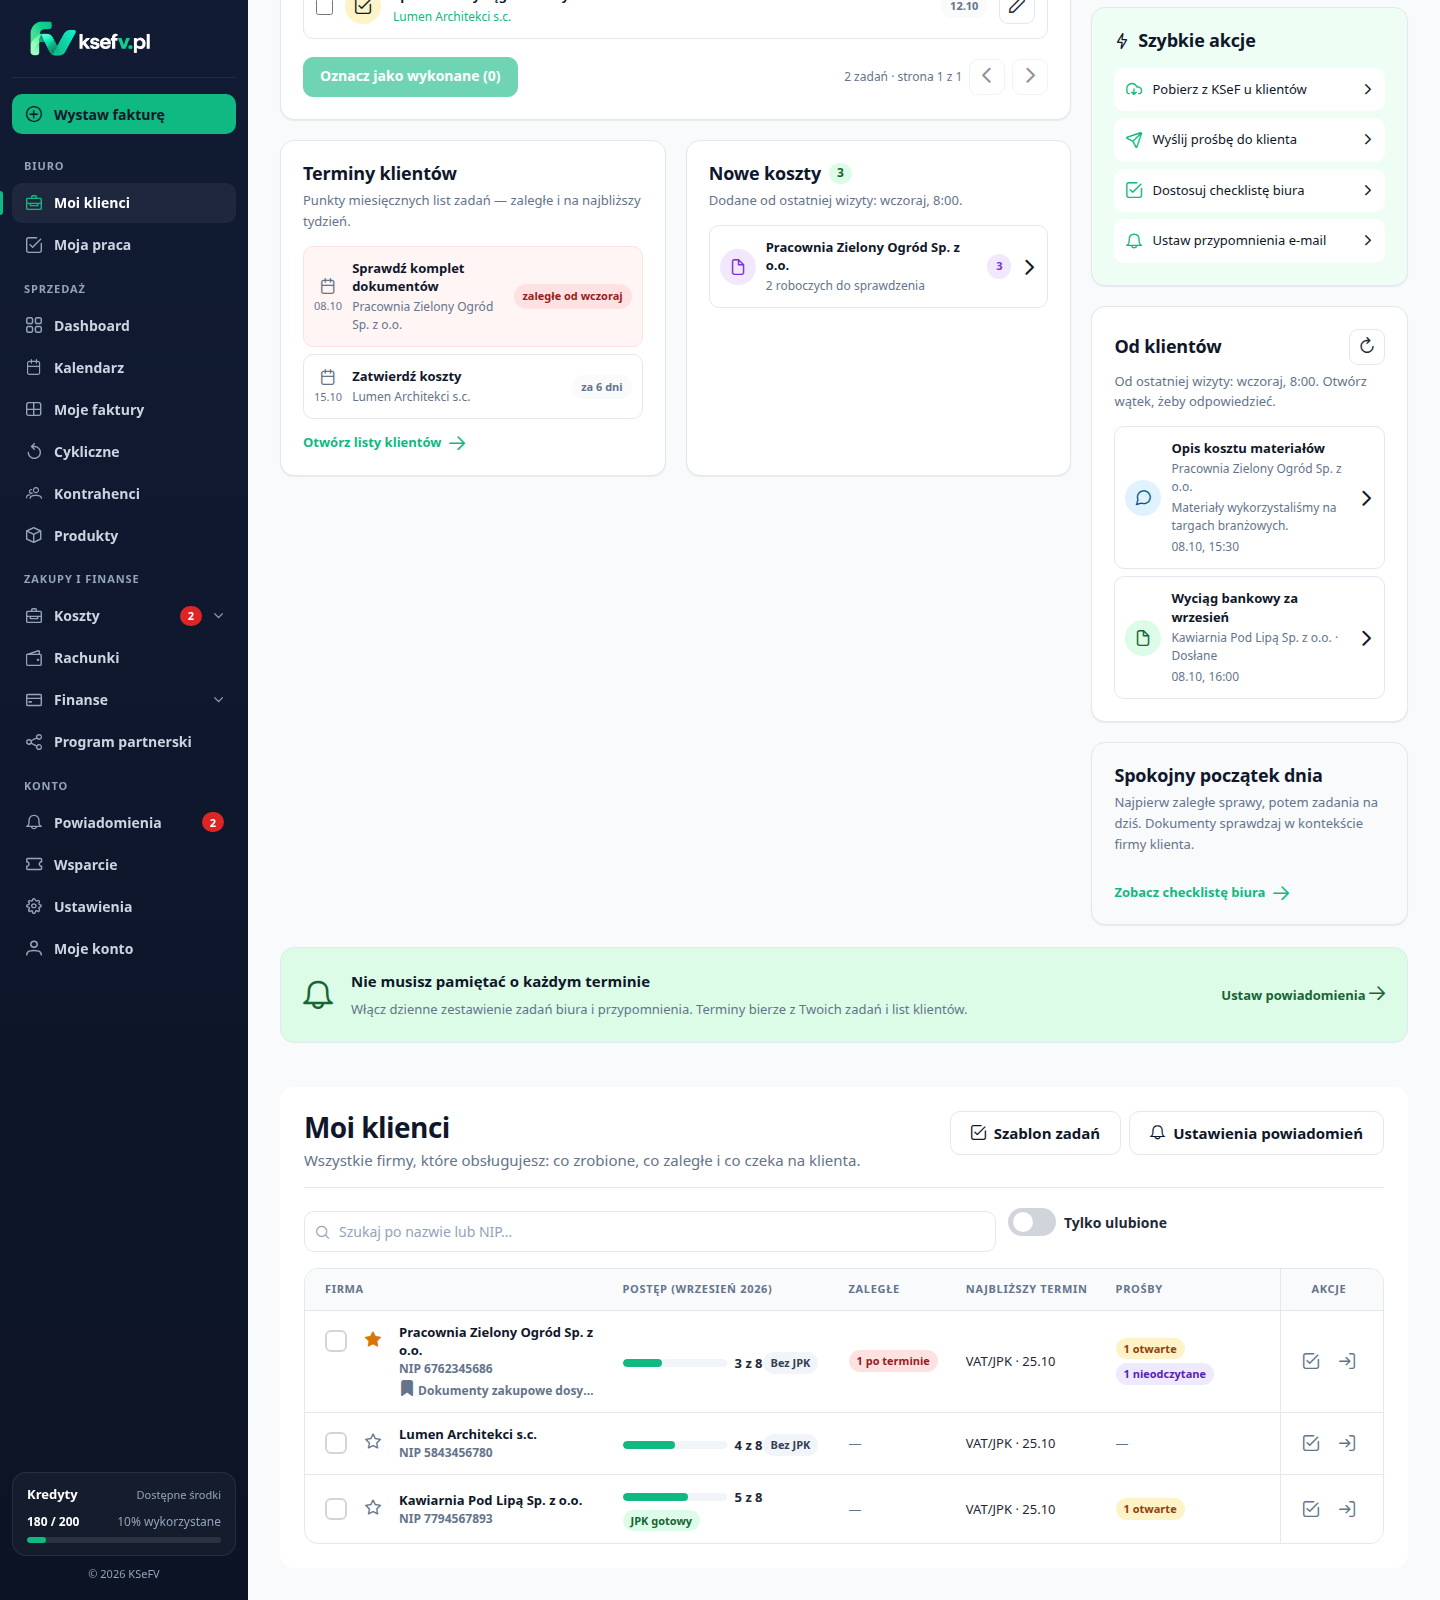Open Wyślij prośbę do klienta action
Image resolution: width=1440 pixels, height=1600 pixels.
1249,139
